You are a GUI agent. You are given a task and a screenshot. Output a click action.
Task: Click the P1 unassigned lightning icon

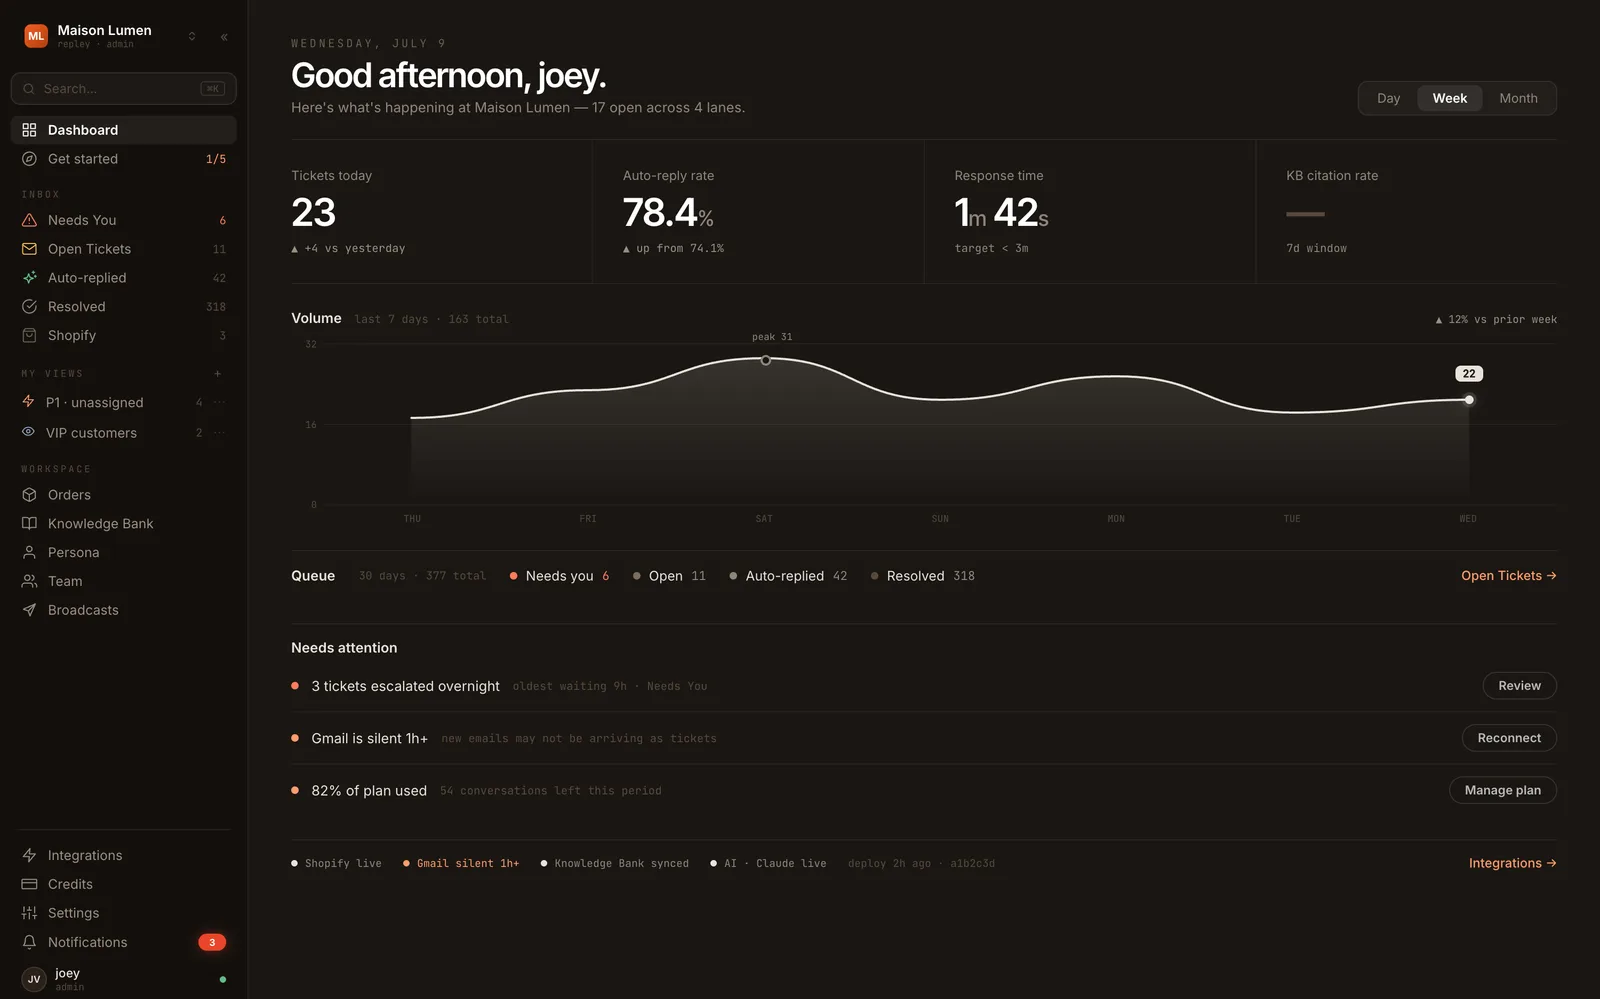pos(28,402)
